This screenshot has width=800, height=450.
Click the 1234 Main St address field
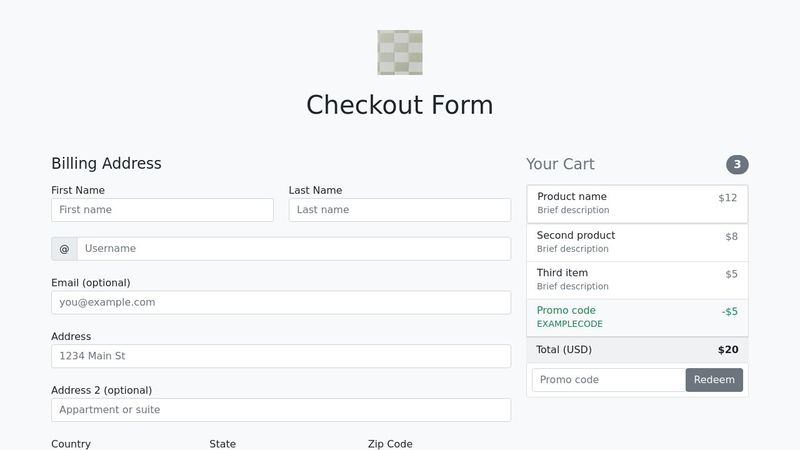coord(281,356)
